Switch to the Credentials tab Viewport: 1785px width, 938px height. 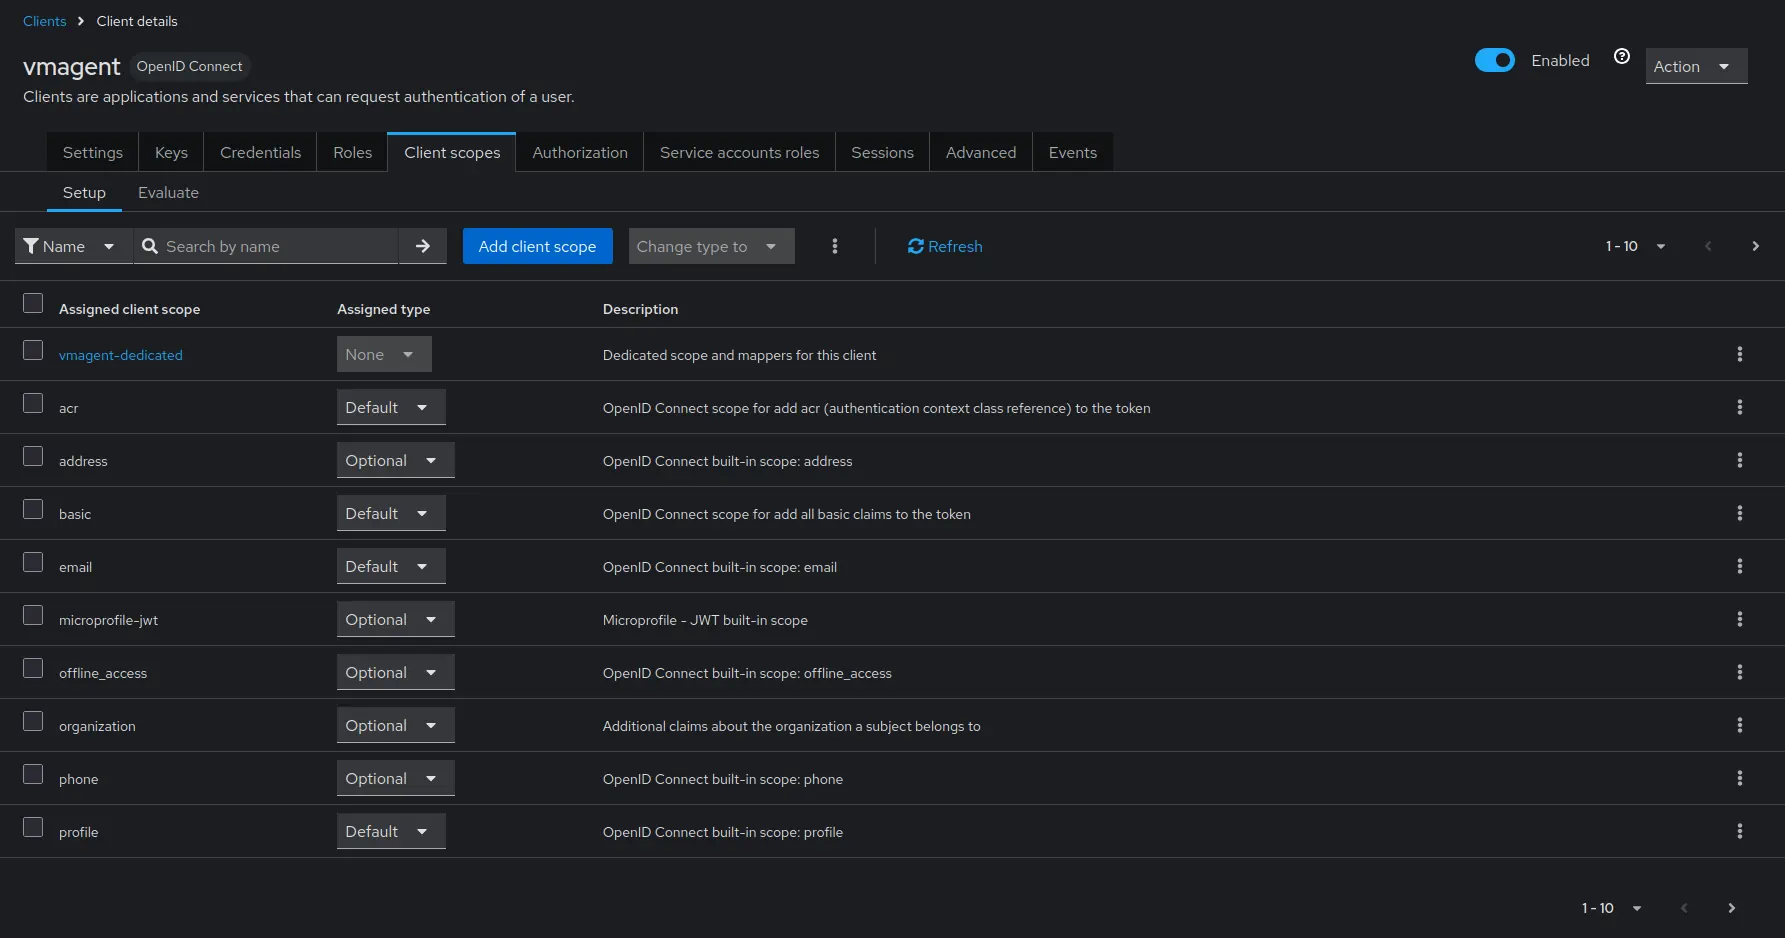pyautogui.click(x=260, y=152)
